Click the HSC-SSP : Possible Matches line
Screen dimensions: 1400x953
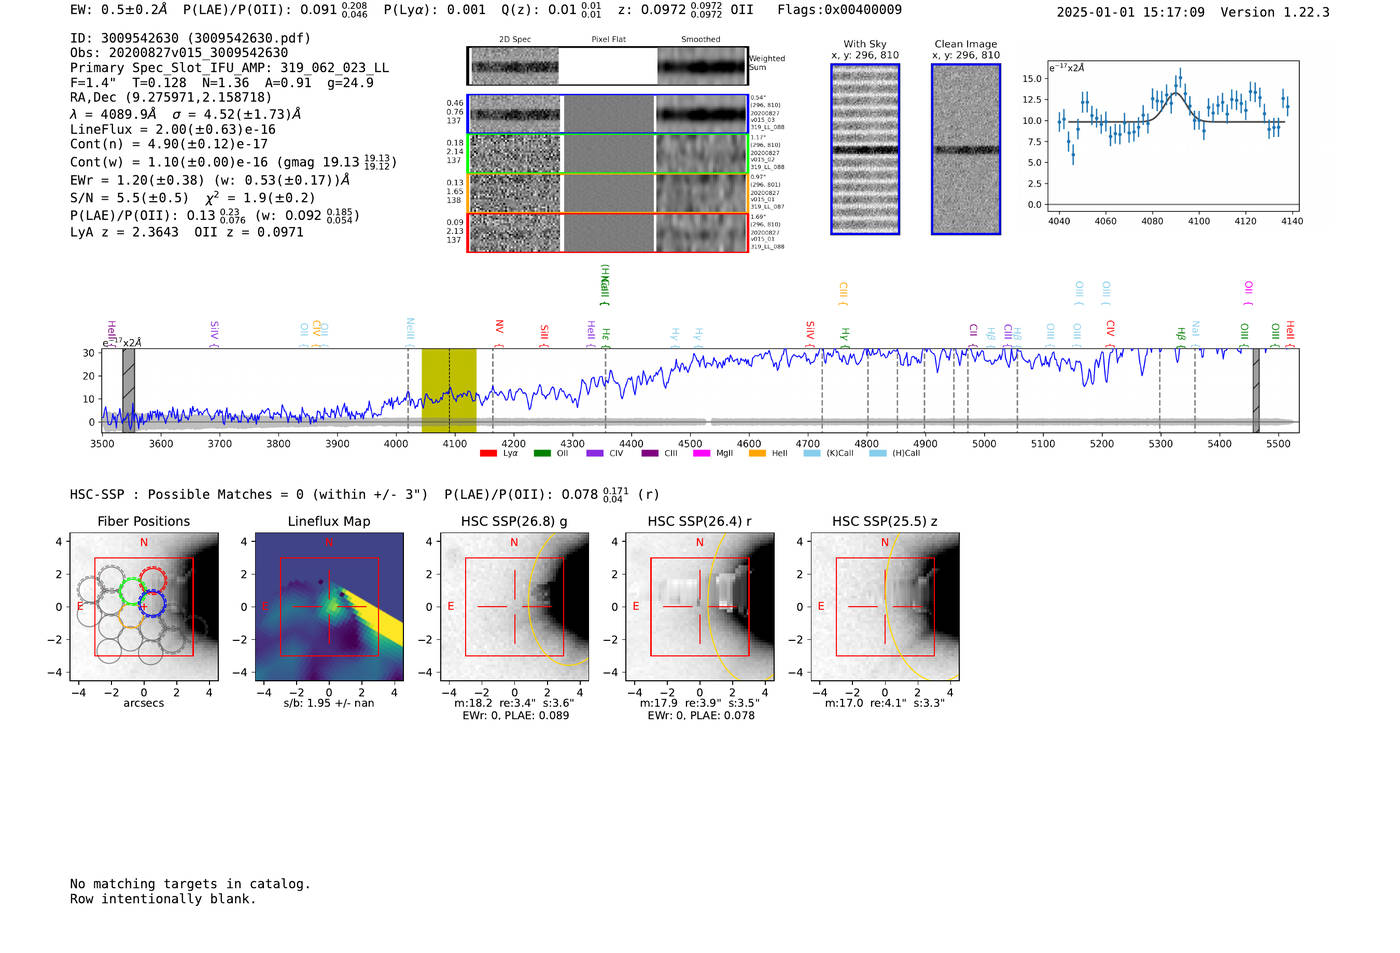point(363,495)
